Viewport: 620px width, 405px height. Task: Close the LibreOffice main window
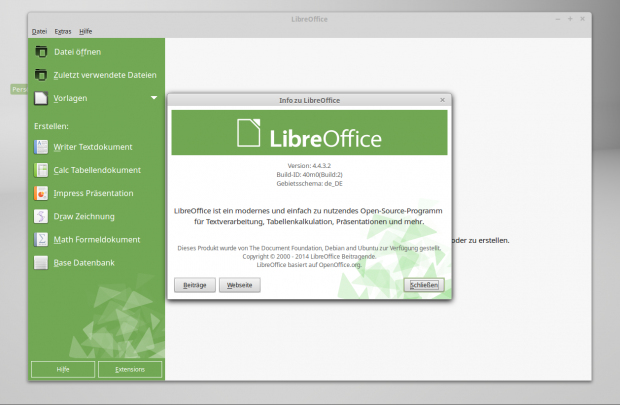click(582, 19)
